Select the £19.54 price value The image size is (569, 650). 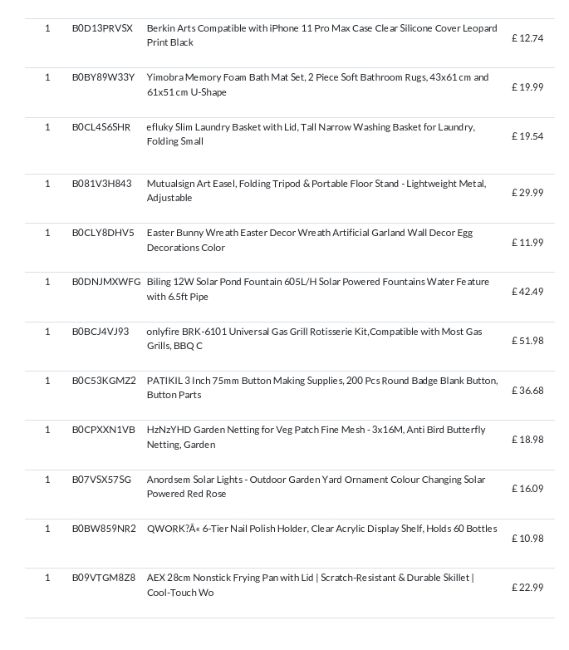click(527, 136)
